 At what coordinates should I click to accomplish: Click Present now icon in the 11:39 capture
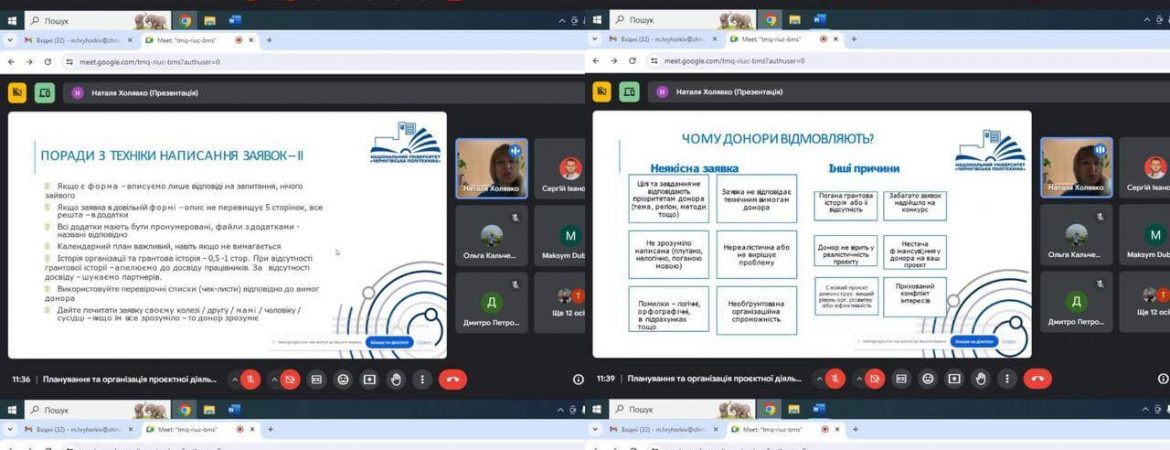point(954,379)
